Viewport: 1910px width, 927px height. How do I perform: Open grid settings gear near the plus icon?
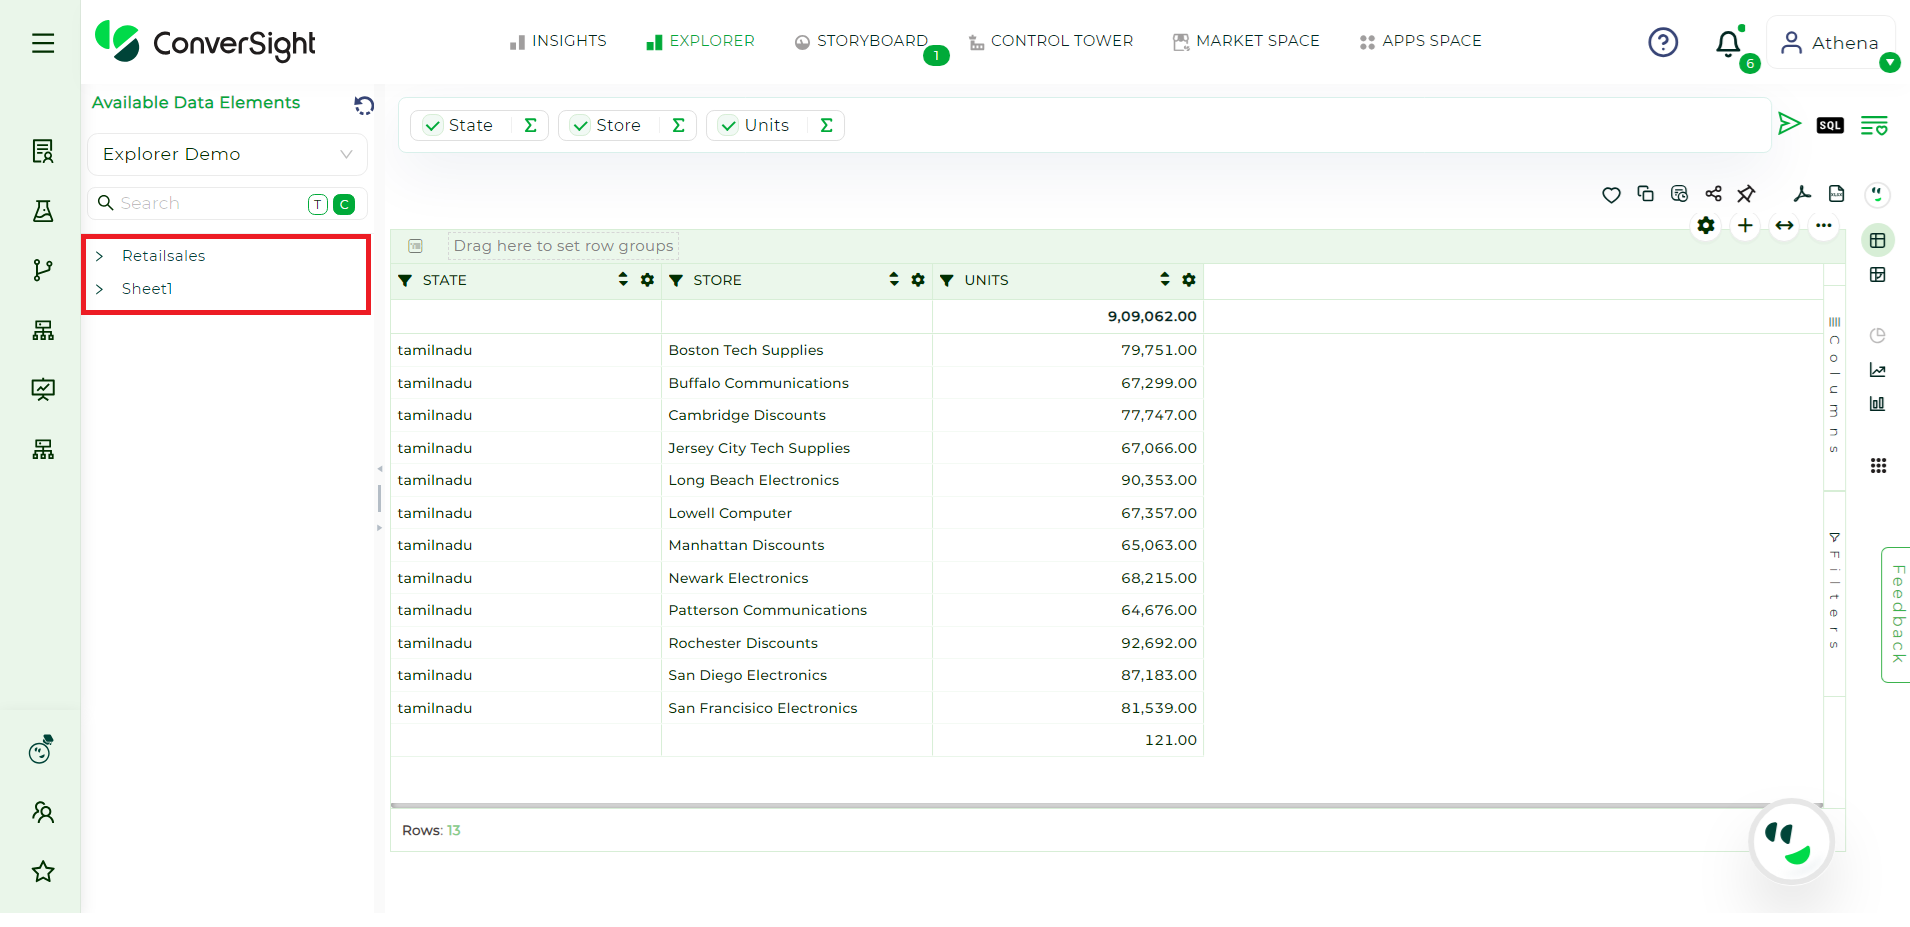(1706, 226)
